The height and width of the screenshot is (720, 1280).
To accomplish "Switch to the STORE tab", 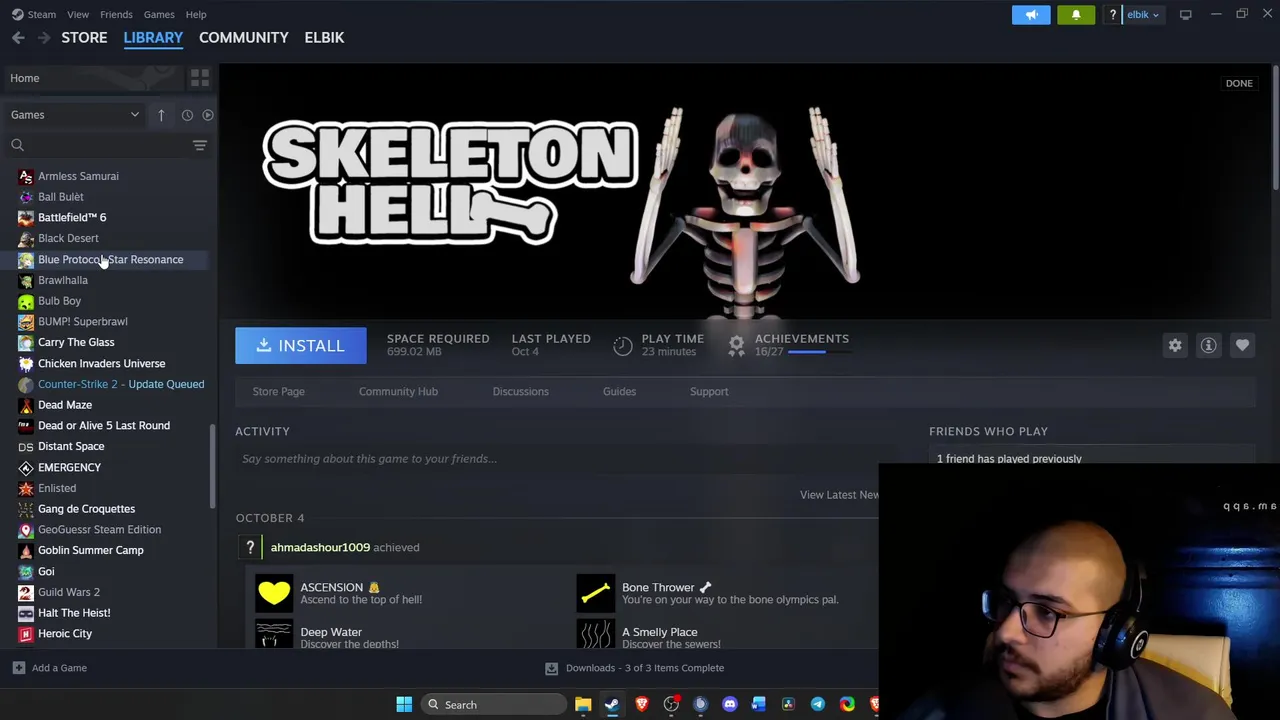I will click(84, 37).
